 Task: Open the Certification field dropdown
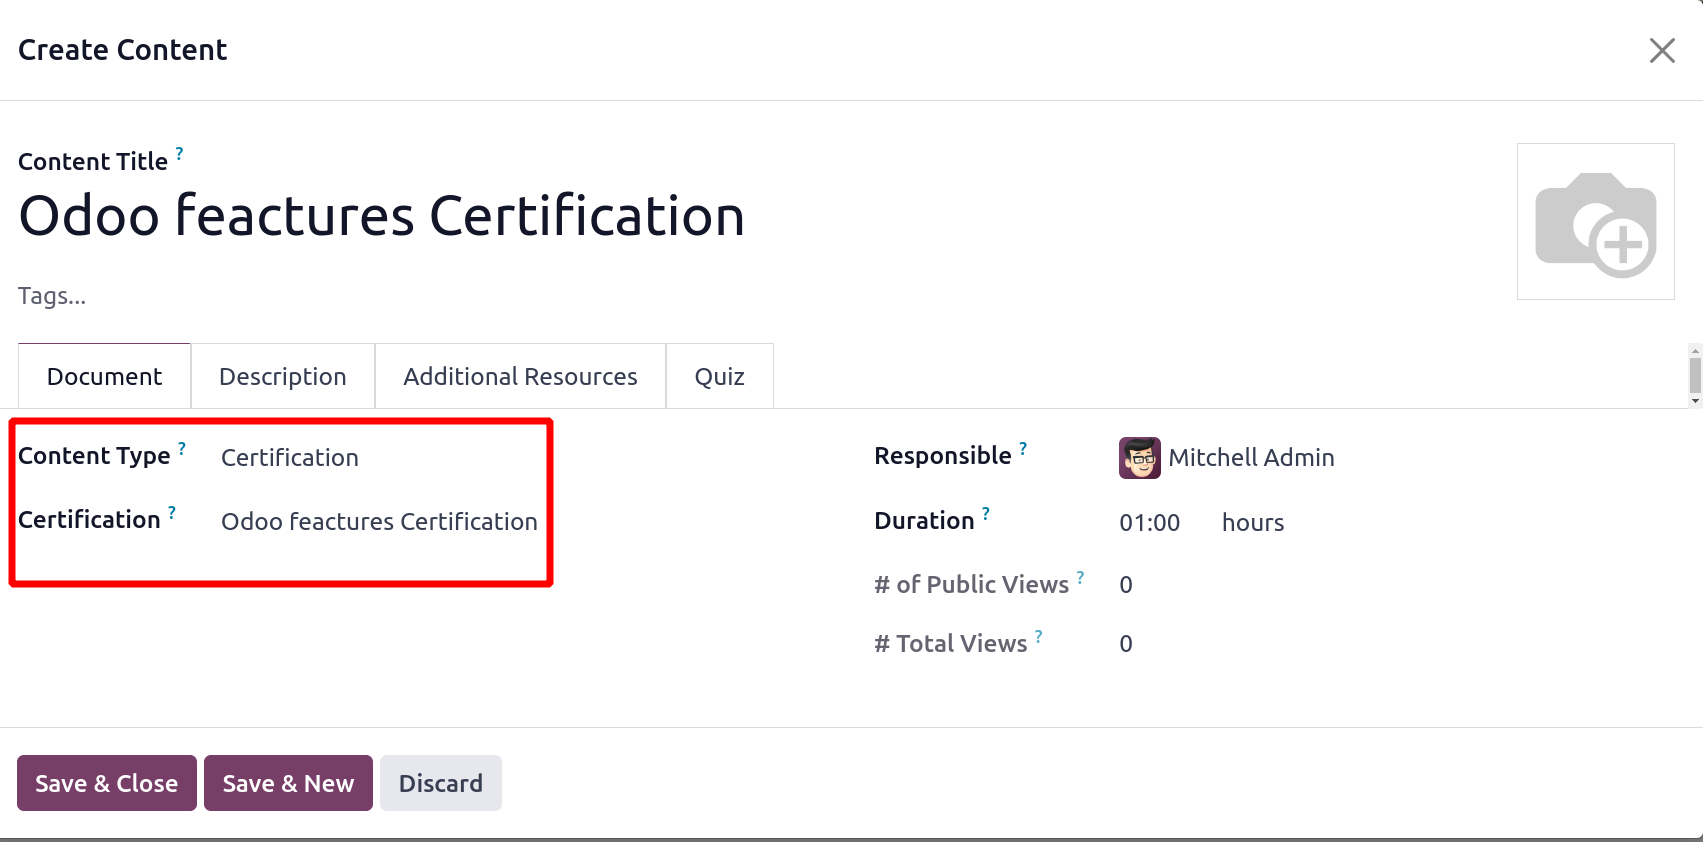click(x=380, y=522)
